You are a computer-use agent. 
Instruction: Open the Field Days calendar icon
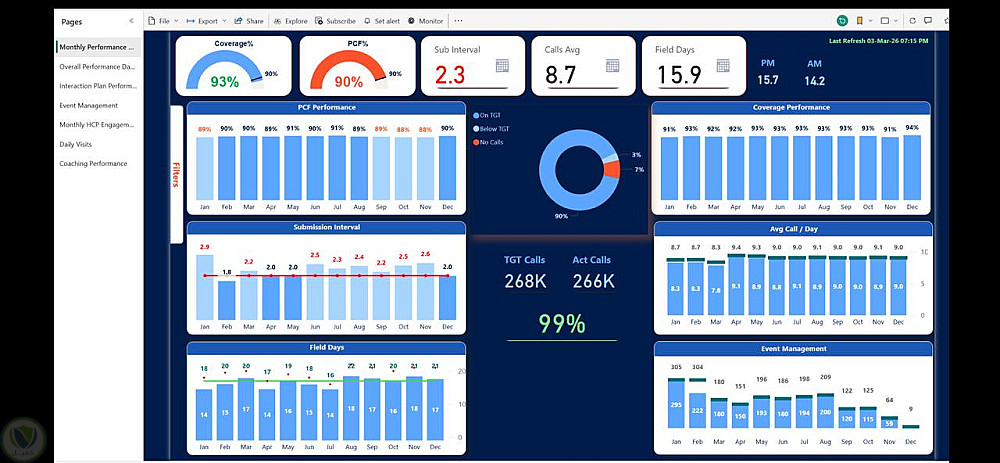click(x=723, y=66)
